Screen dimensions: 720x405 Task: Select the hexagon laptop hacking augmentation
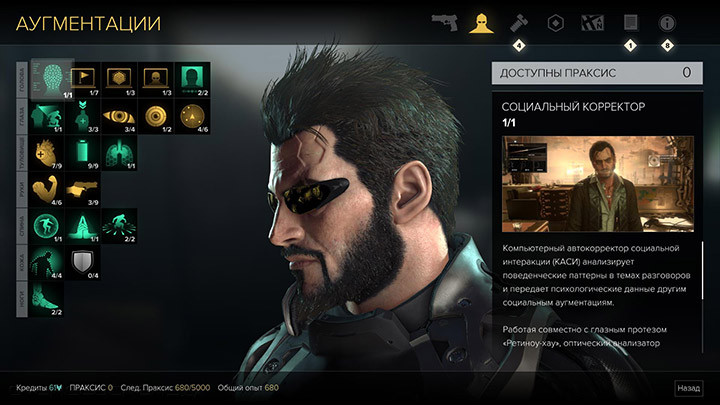(x=119, y=79)
